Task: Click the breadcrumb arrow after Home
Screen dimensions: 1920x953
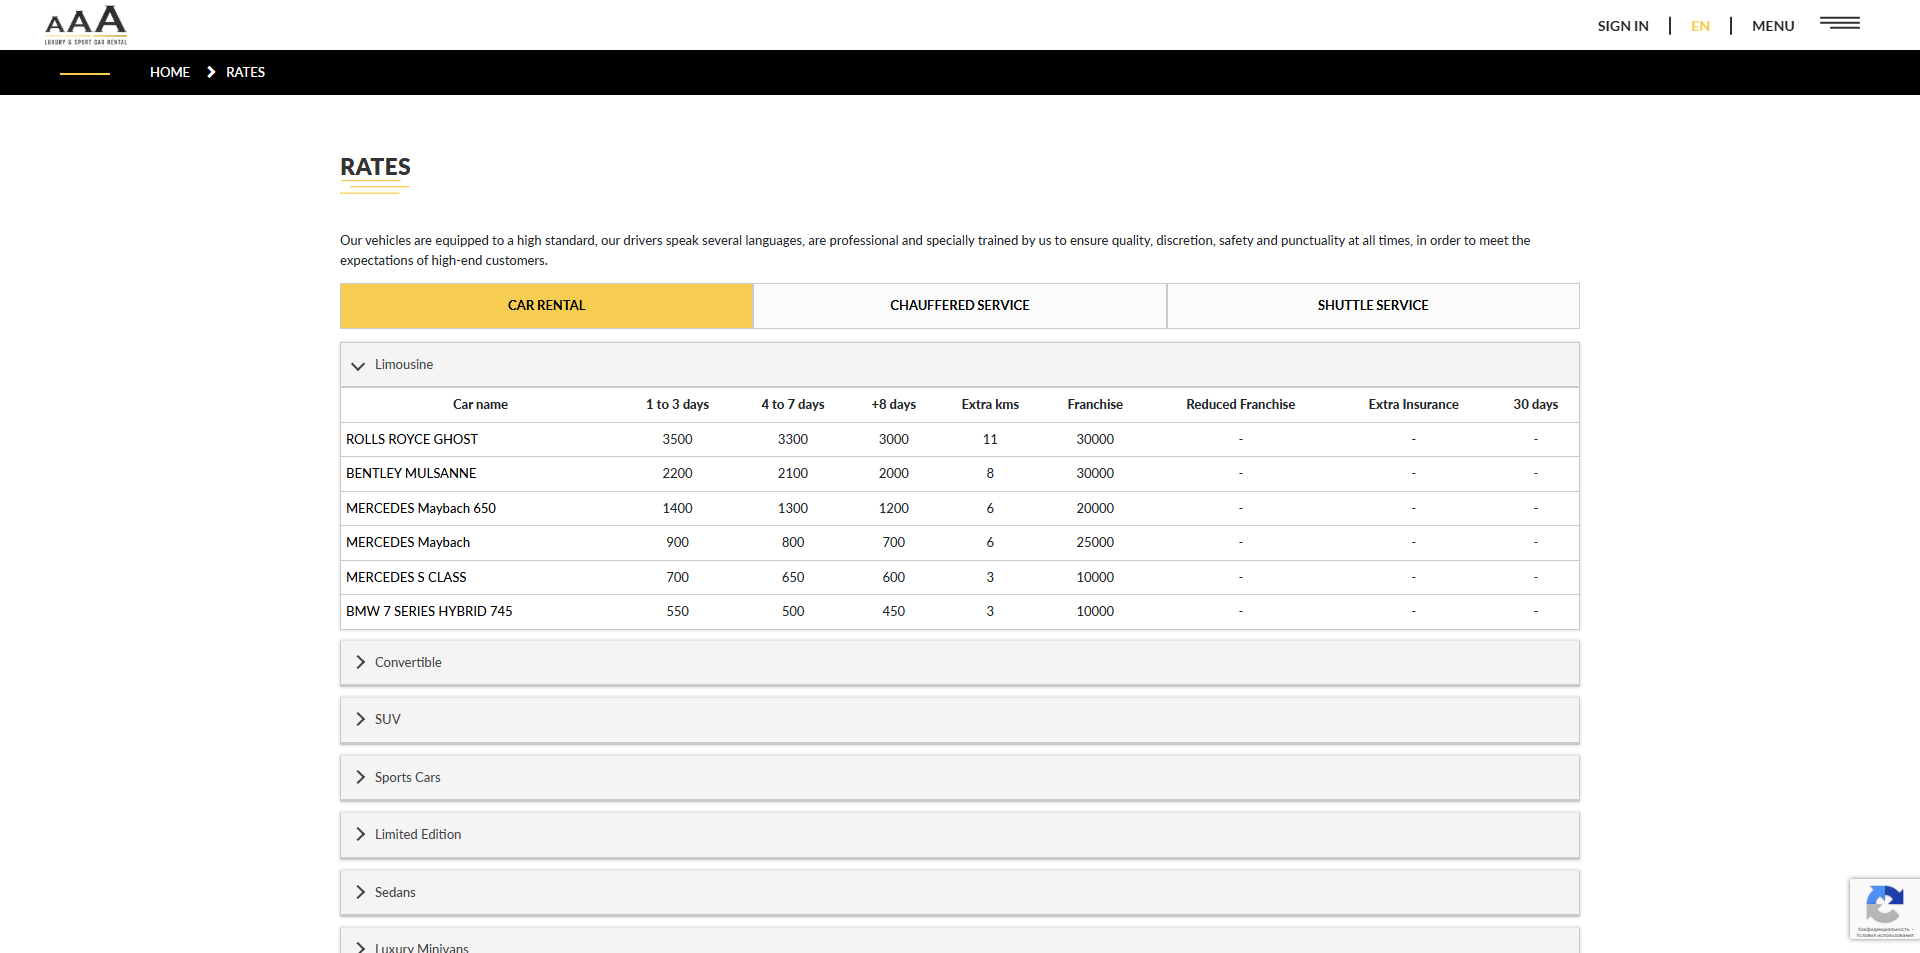Action: [x=211, y=72]
